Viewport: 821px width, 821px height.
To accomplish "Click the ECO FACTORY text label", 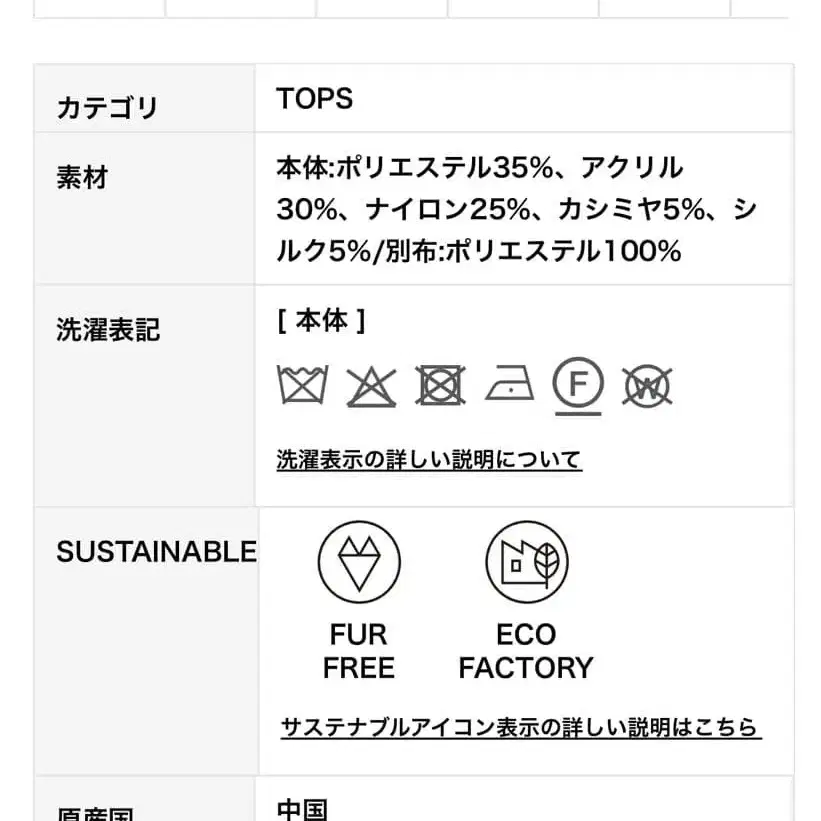I will [x=526, y=651].
